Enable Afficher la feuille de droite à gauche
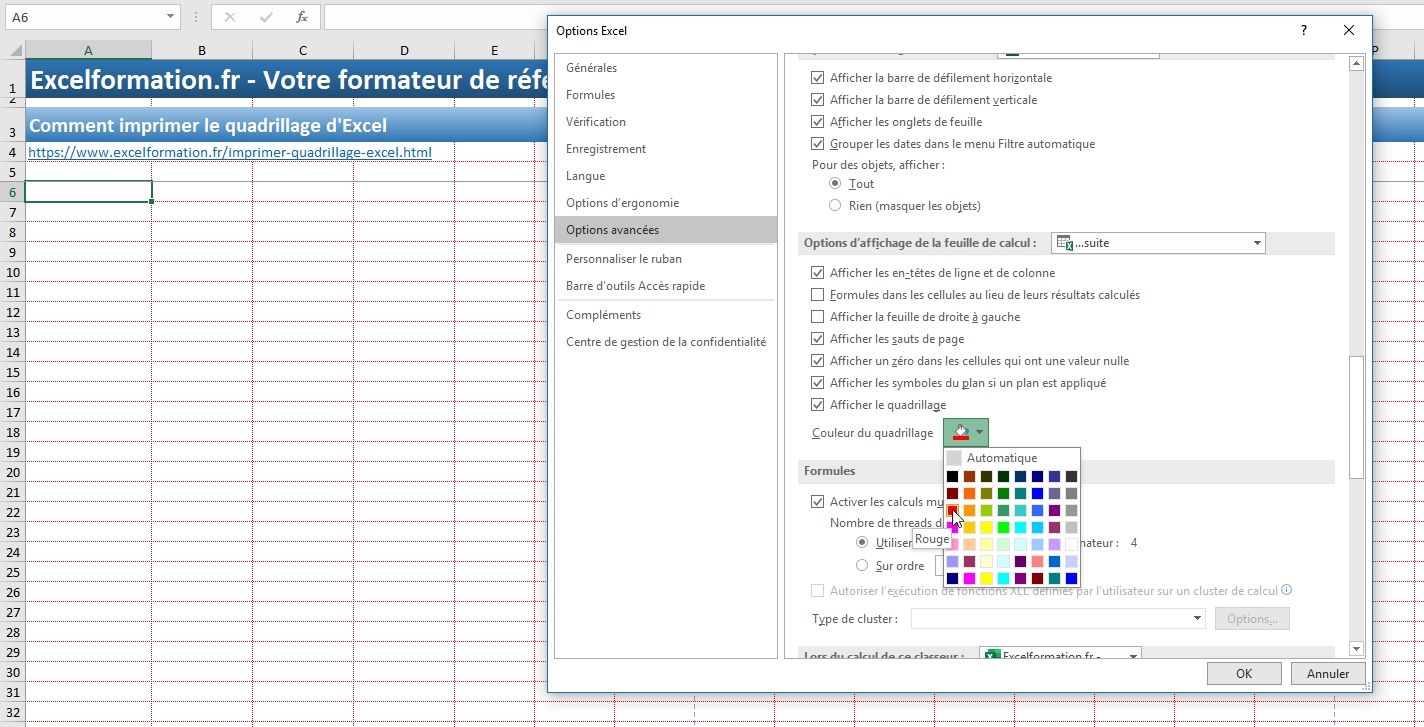This screenshot has height=727, width=1424. point(817,317)
